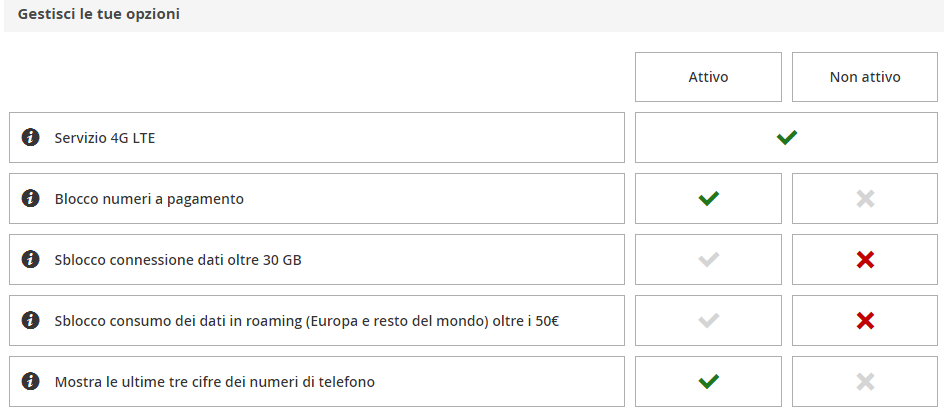This screenshot has width=945, height=417.
Task: Click the Non attivo column header
Action: tap(865, 77)
